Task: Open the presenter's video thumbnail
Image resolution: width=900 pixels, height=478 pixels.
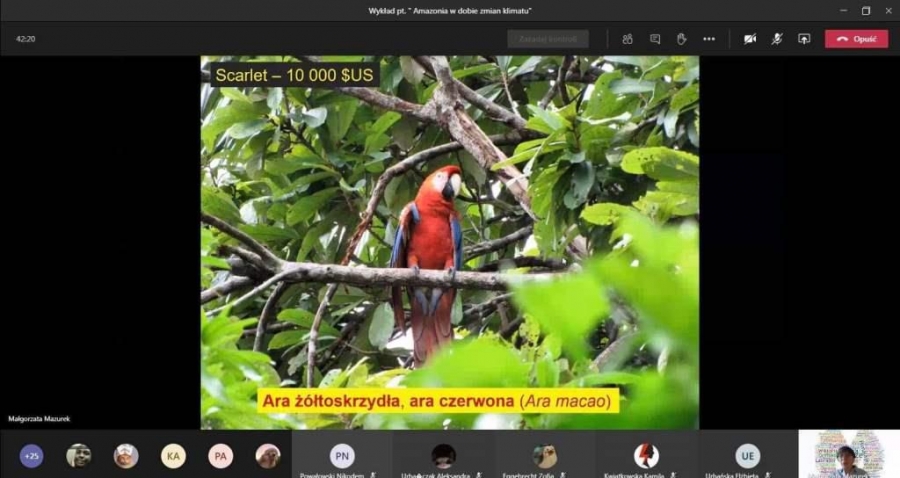Action: coord(848,454)
